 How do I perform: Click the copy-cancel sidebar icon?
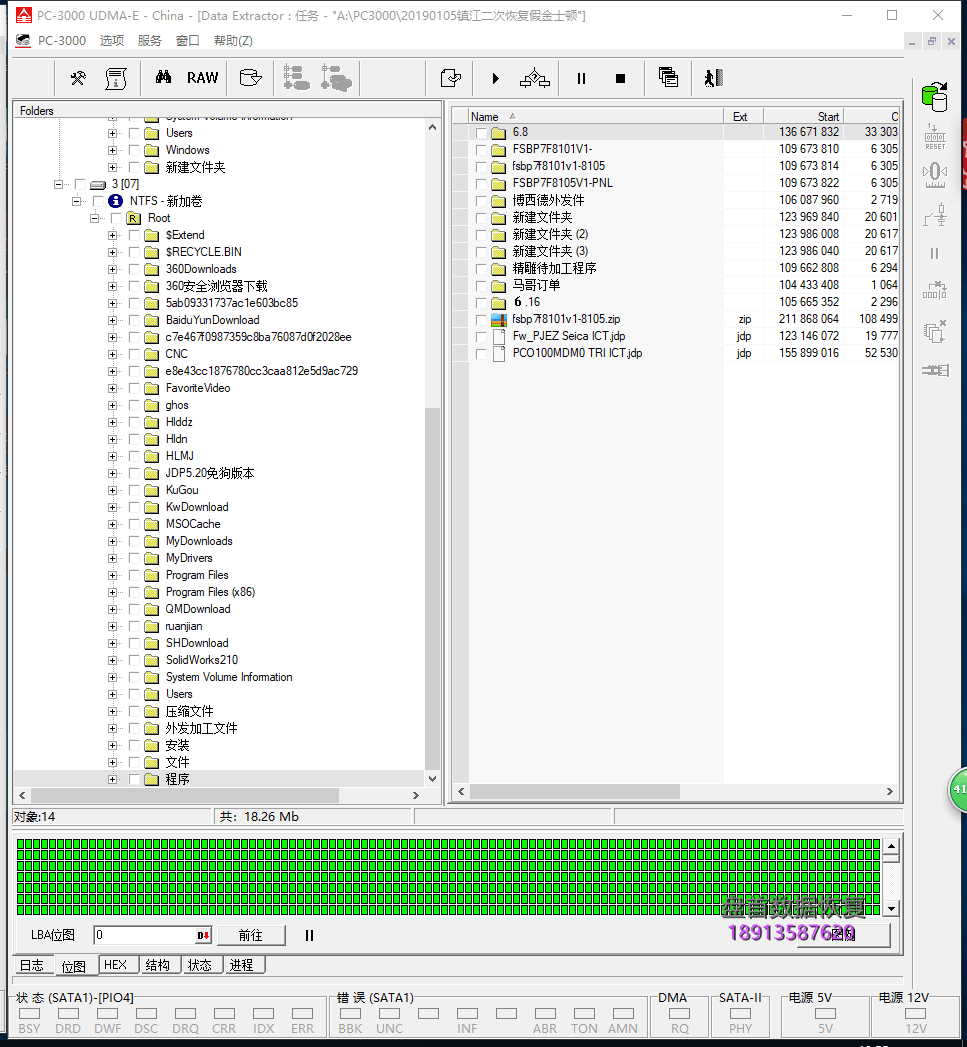(x=935, y=331)
